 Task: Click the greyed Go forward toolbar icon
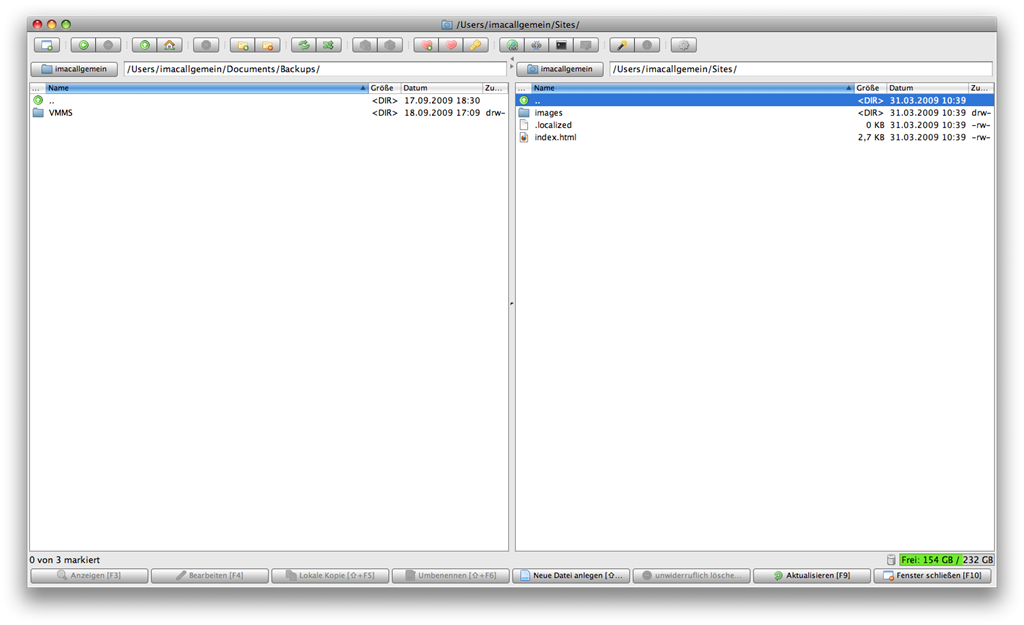pyautogui.click(x=108, y=45)
